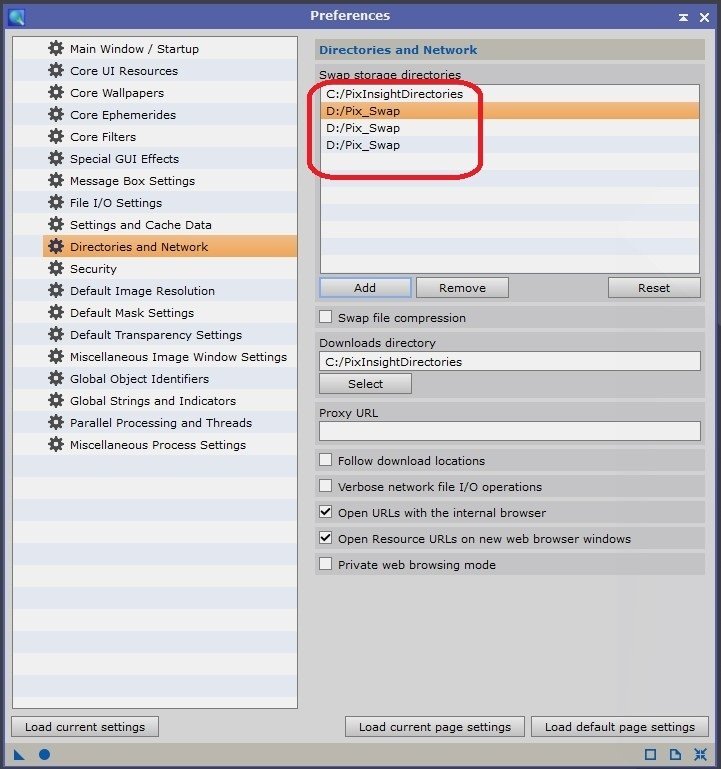
Task: Open Miscellaneous Process Settings page
Action: 170,445
